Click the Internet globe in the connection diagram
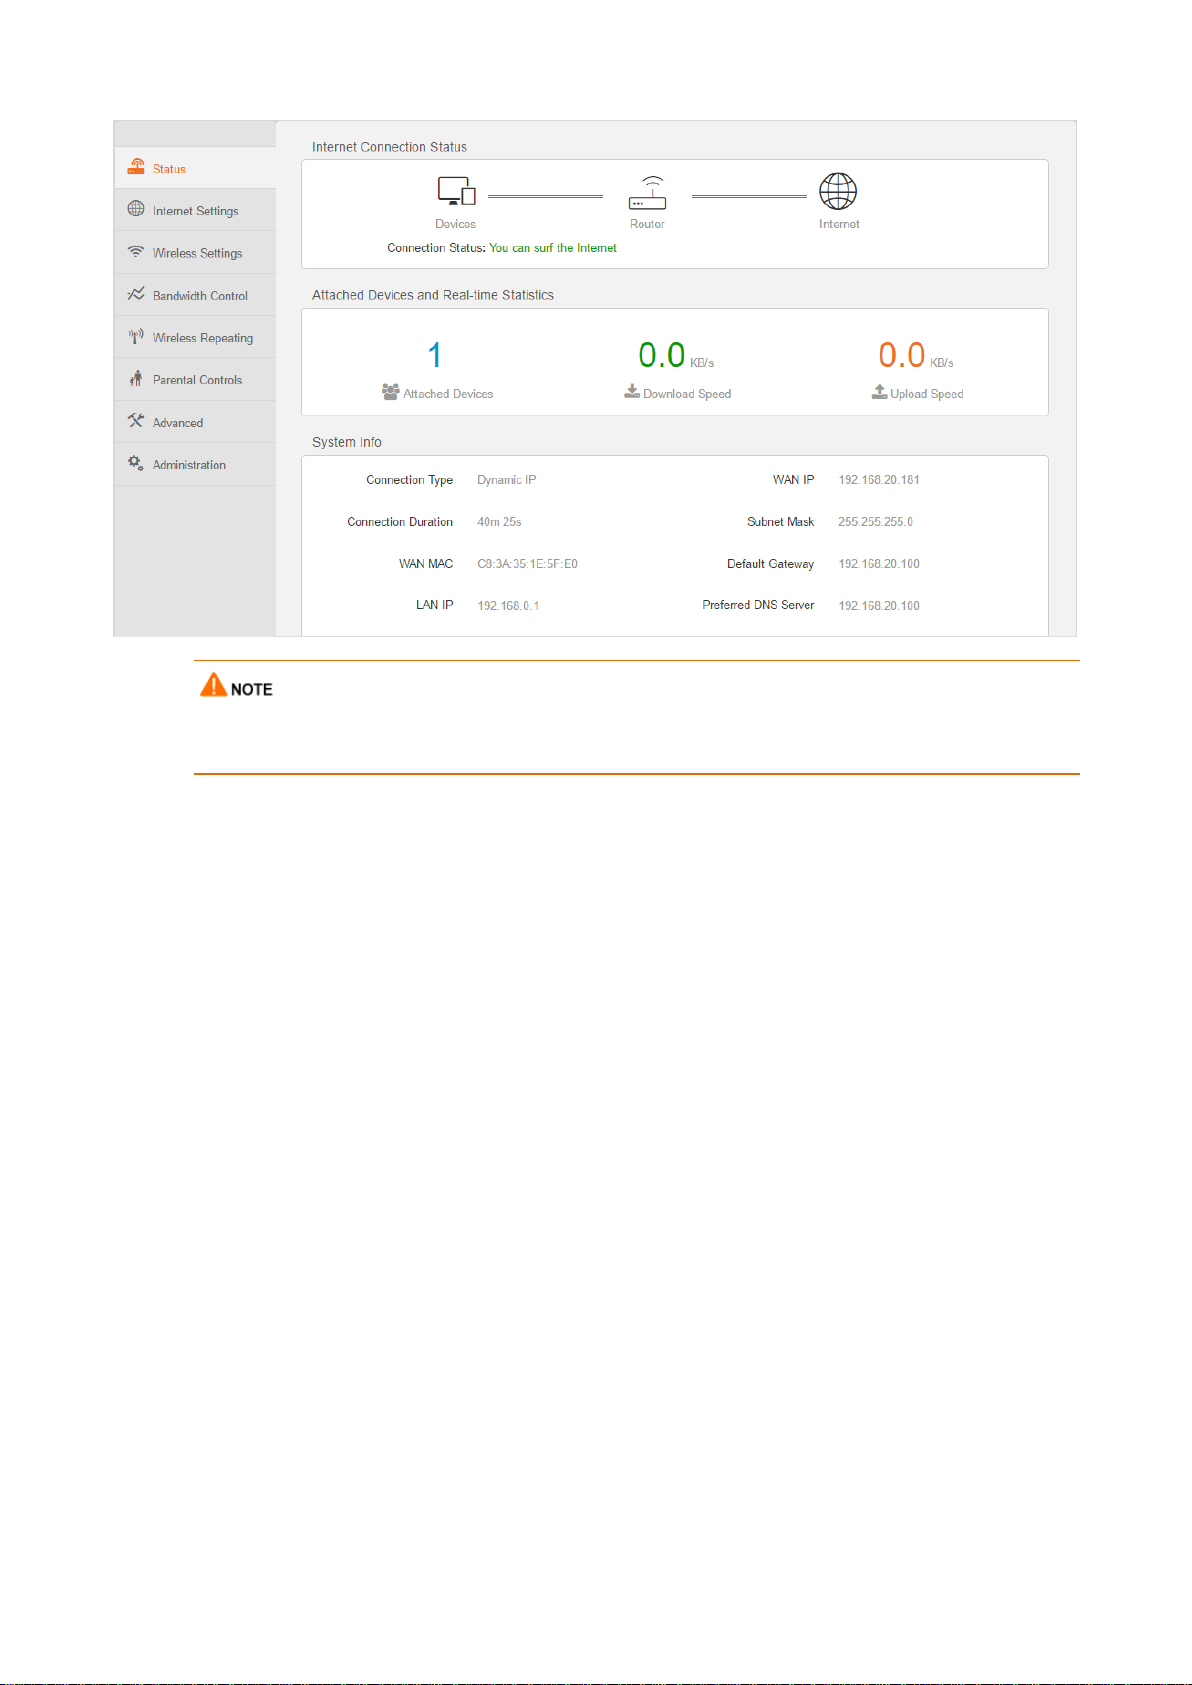Viewport: 1192px width, 1685px height. tap(838, 191)
